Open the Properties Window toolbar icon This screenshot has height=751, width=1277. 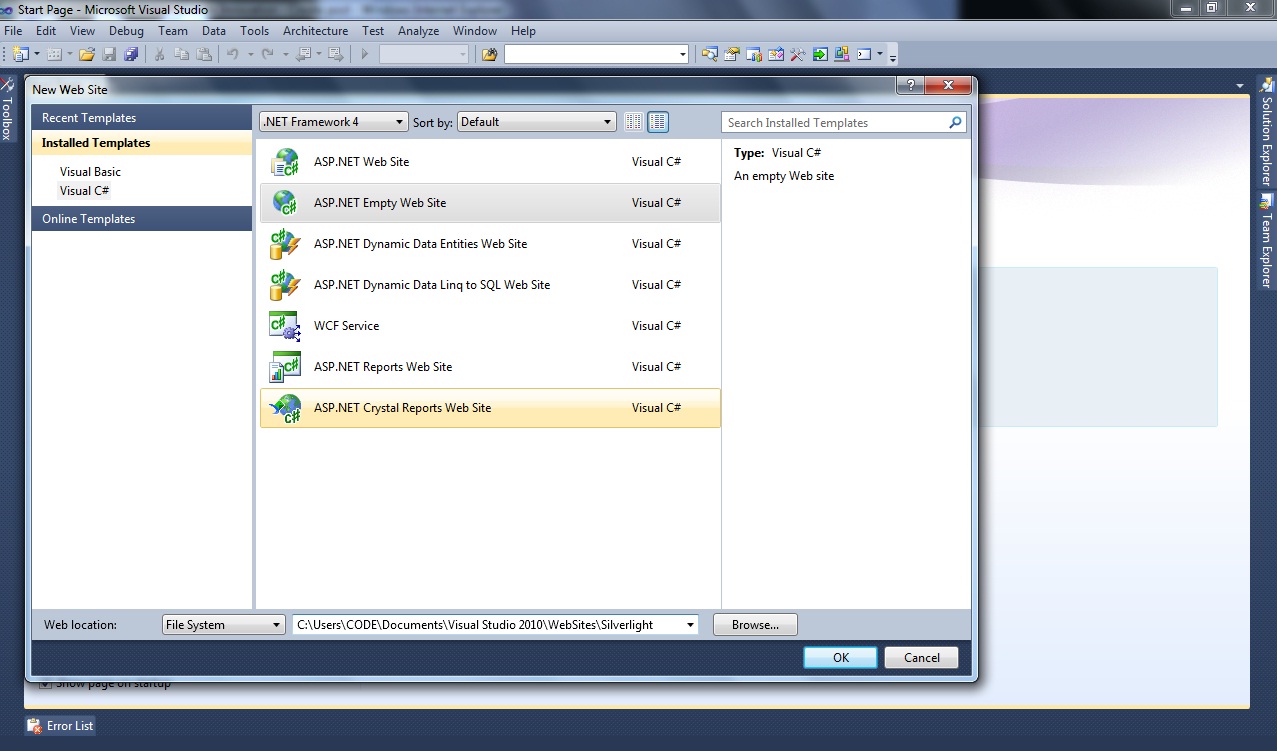pos(731,54)
